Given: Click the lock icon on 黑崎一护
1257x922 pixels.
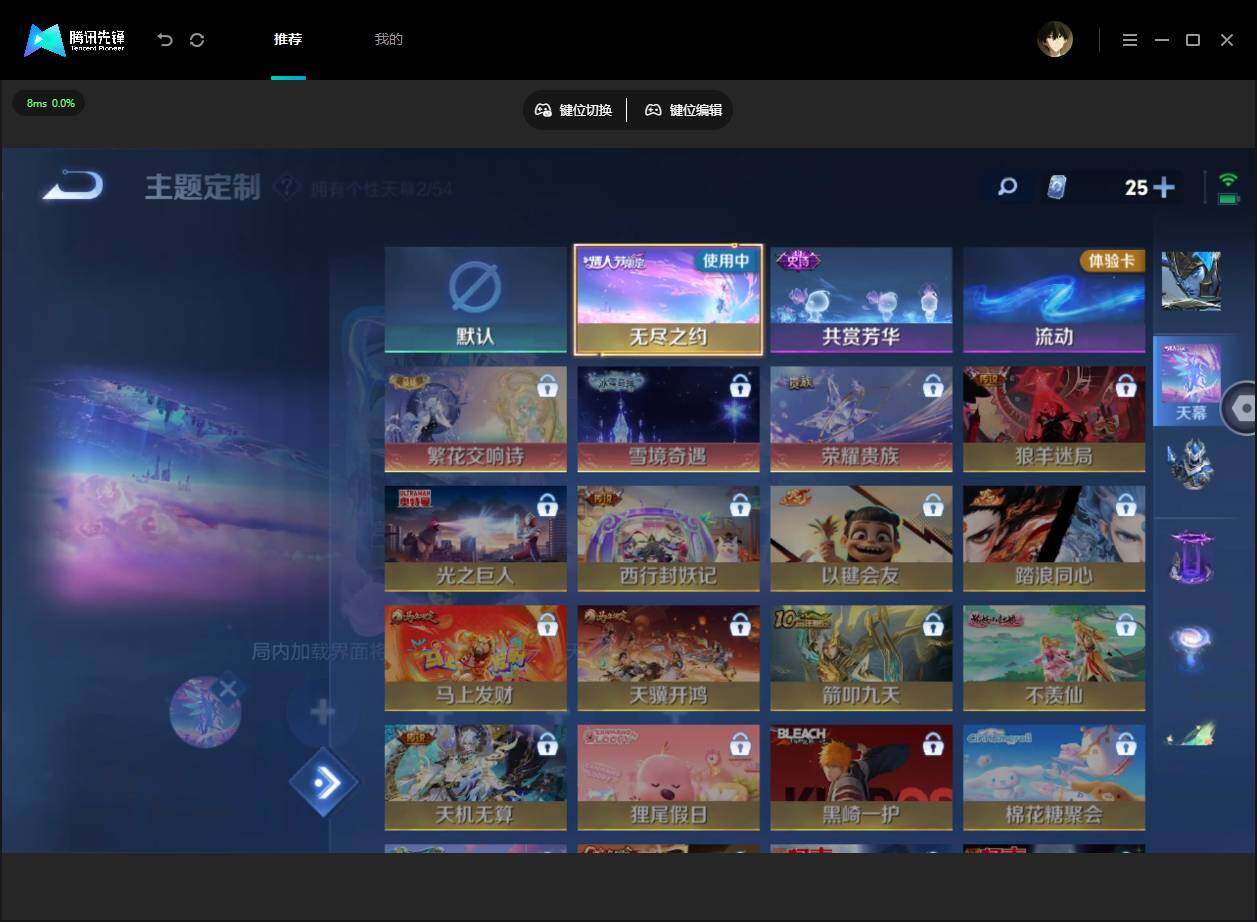Looking at the screenshot, I should coord(933,745).
